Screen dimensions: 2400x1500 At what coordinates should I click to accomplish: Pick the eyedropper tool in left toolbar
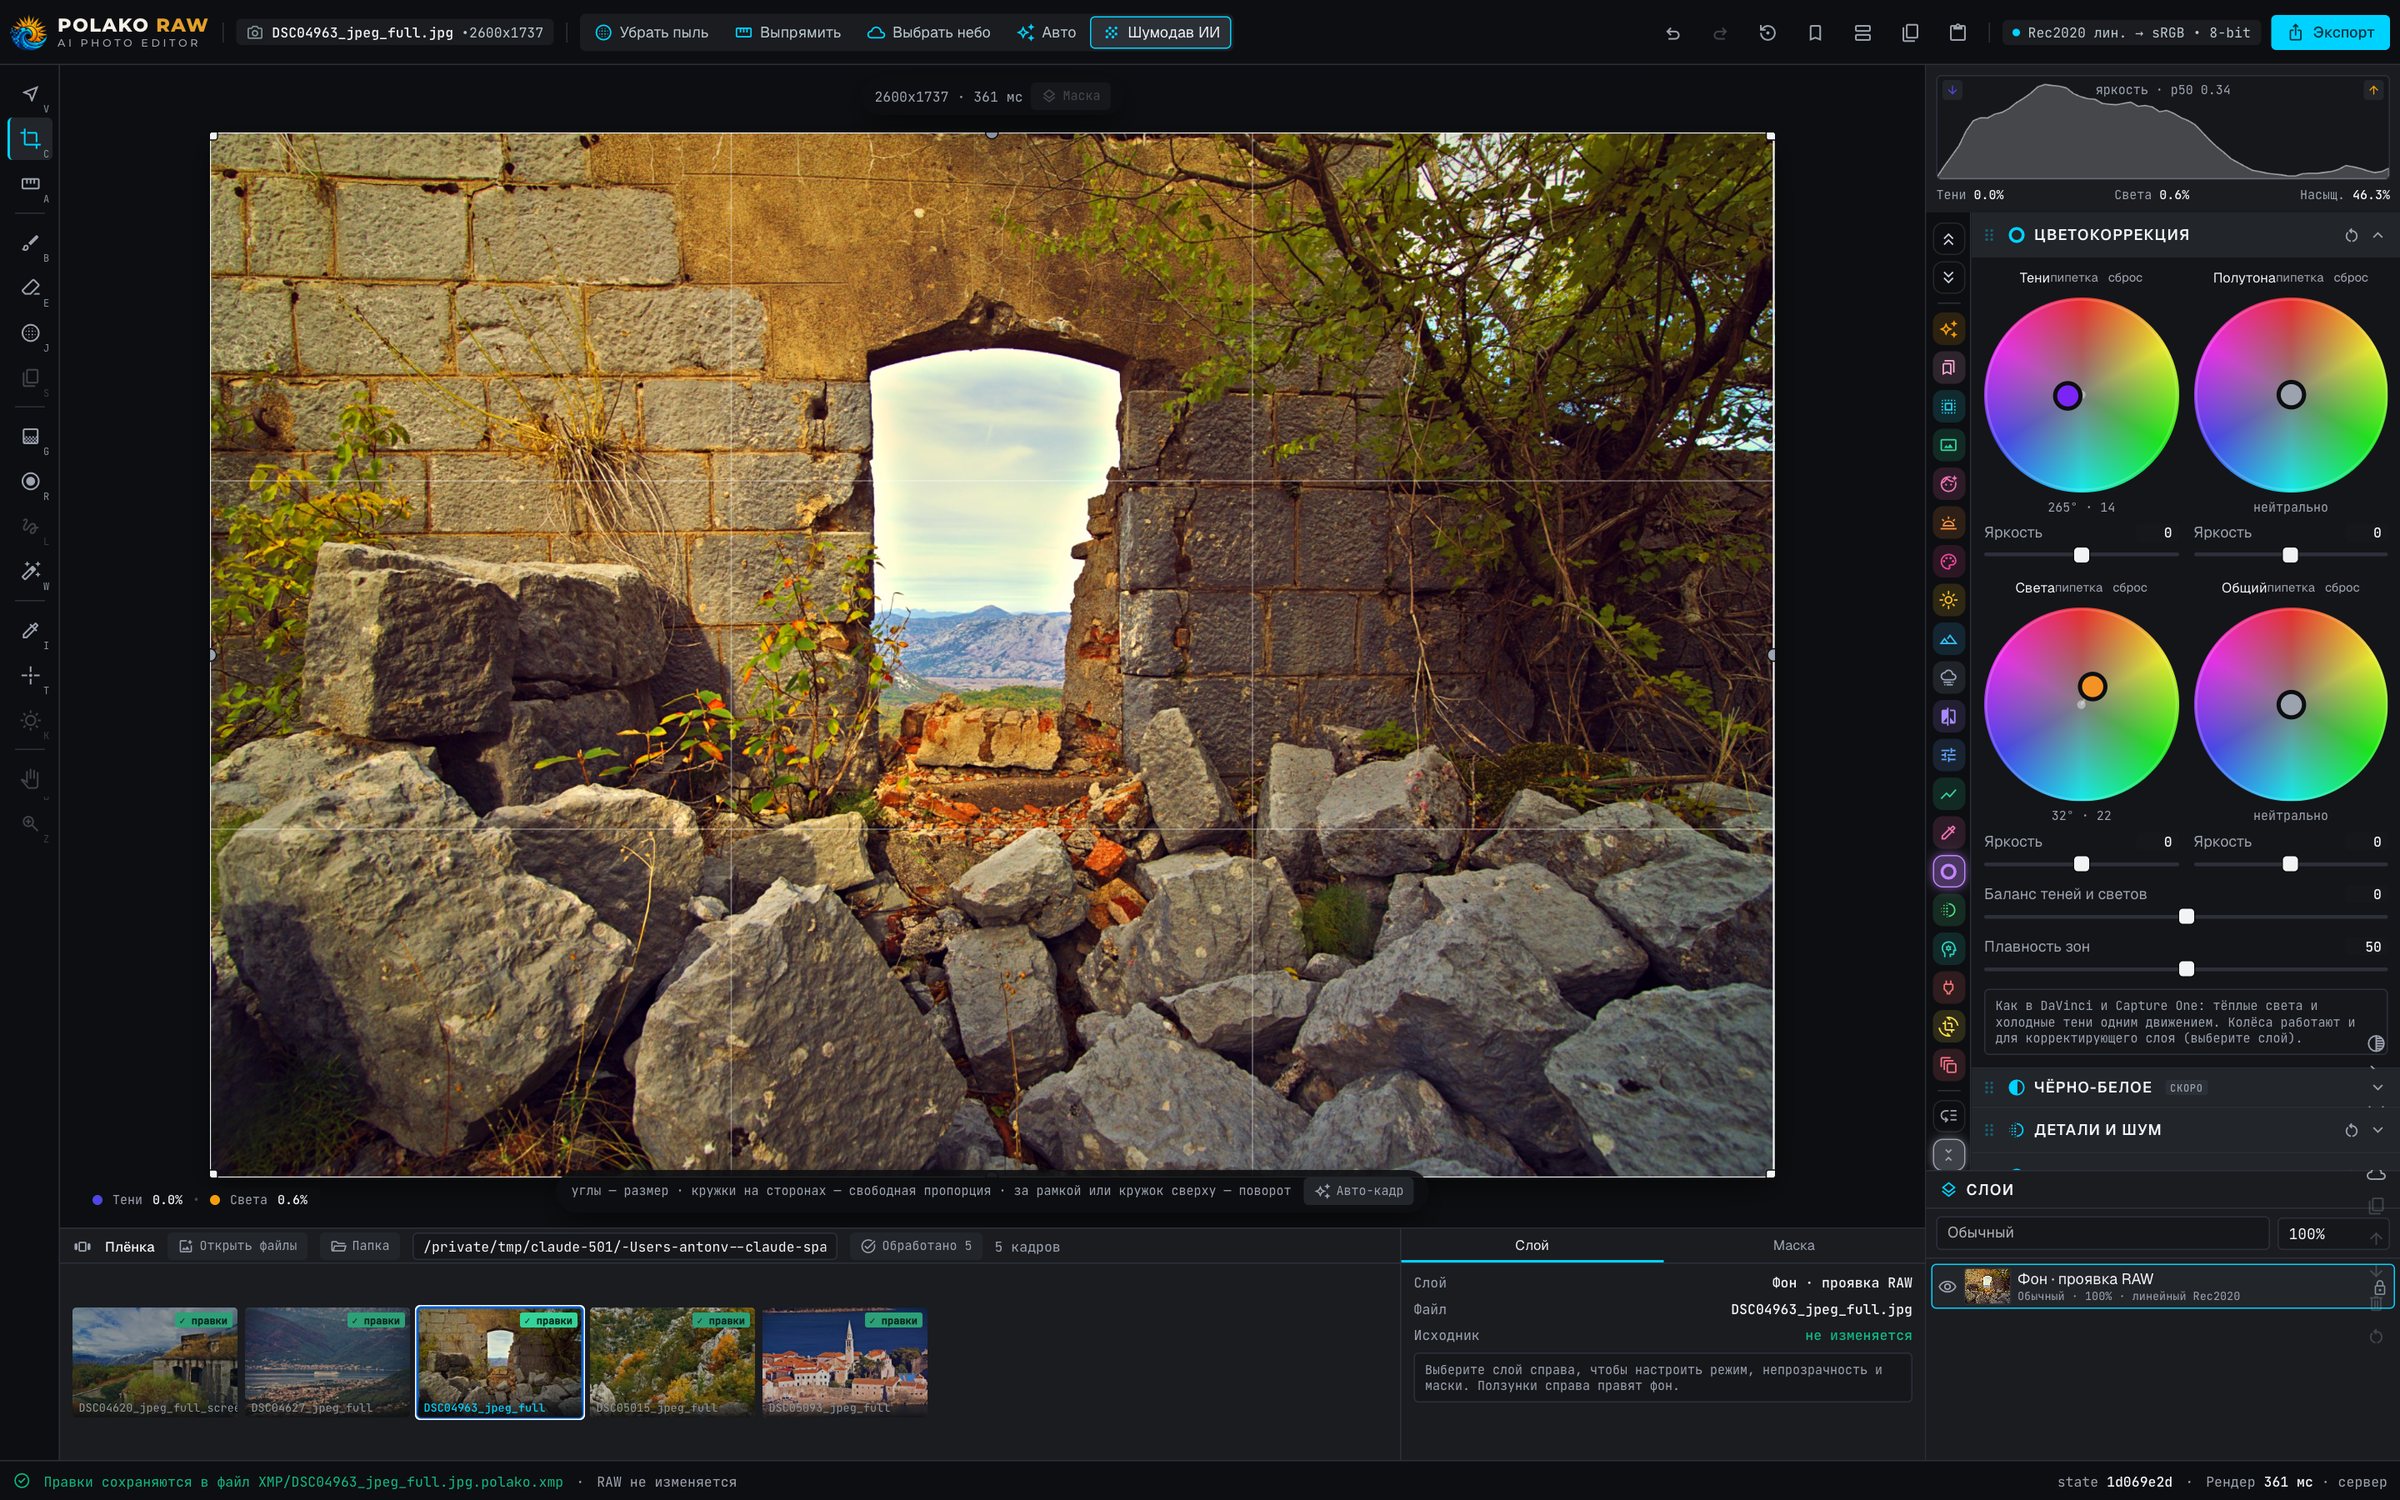pyautogui.click(x=31, y=630)
